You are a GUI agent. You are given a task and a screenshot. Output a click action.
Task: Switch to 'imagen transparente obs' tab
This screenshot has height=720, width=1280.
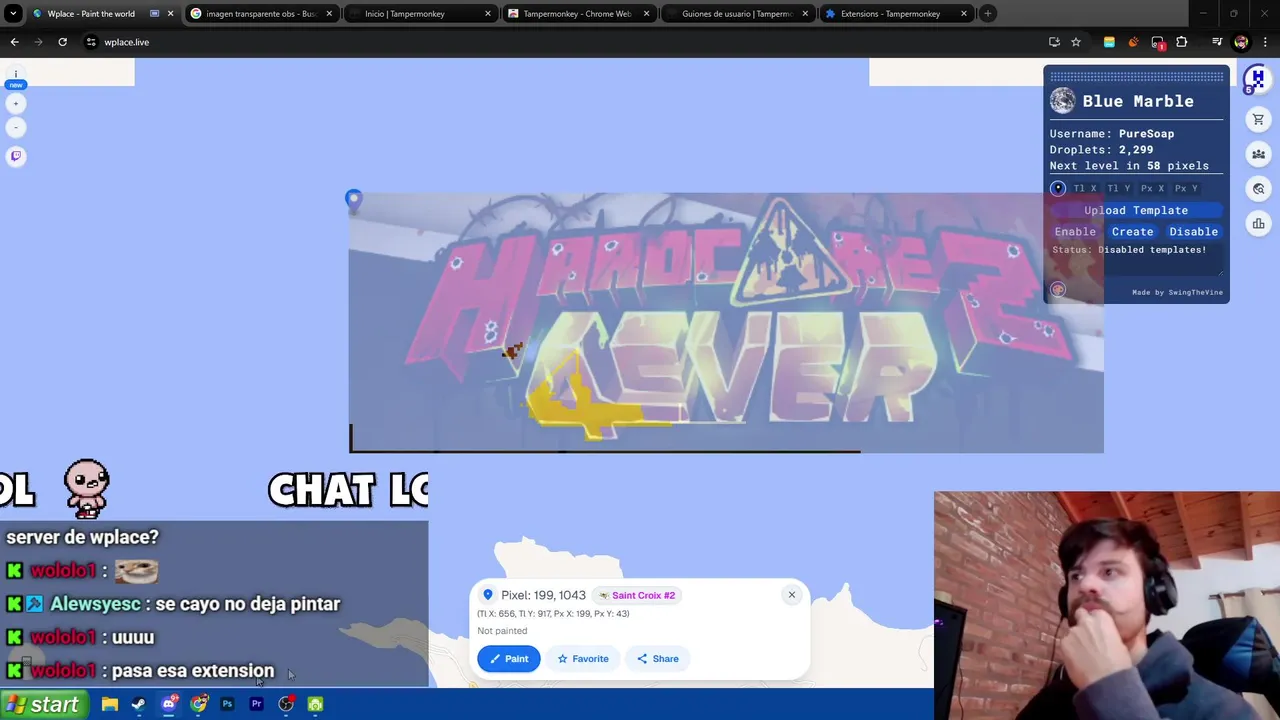click(x=260, y=14)
